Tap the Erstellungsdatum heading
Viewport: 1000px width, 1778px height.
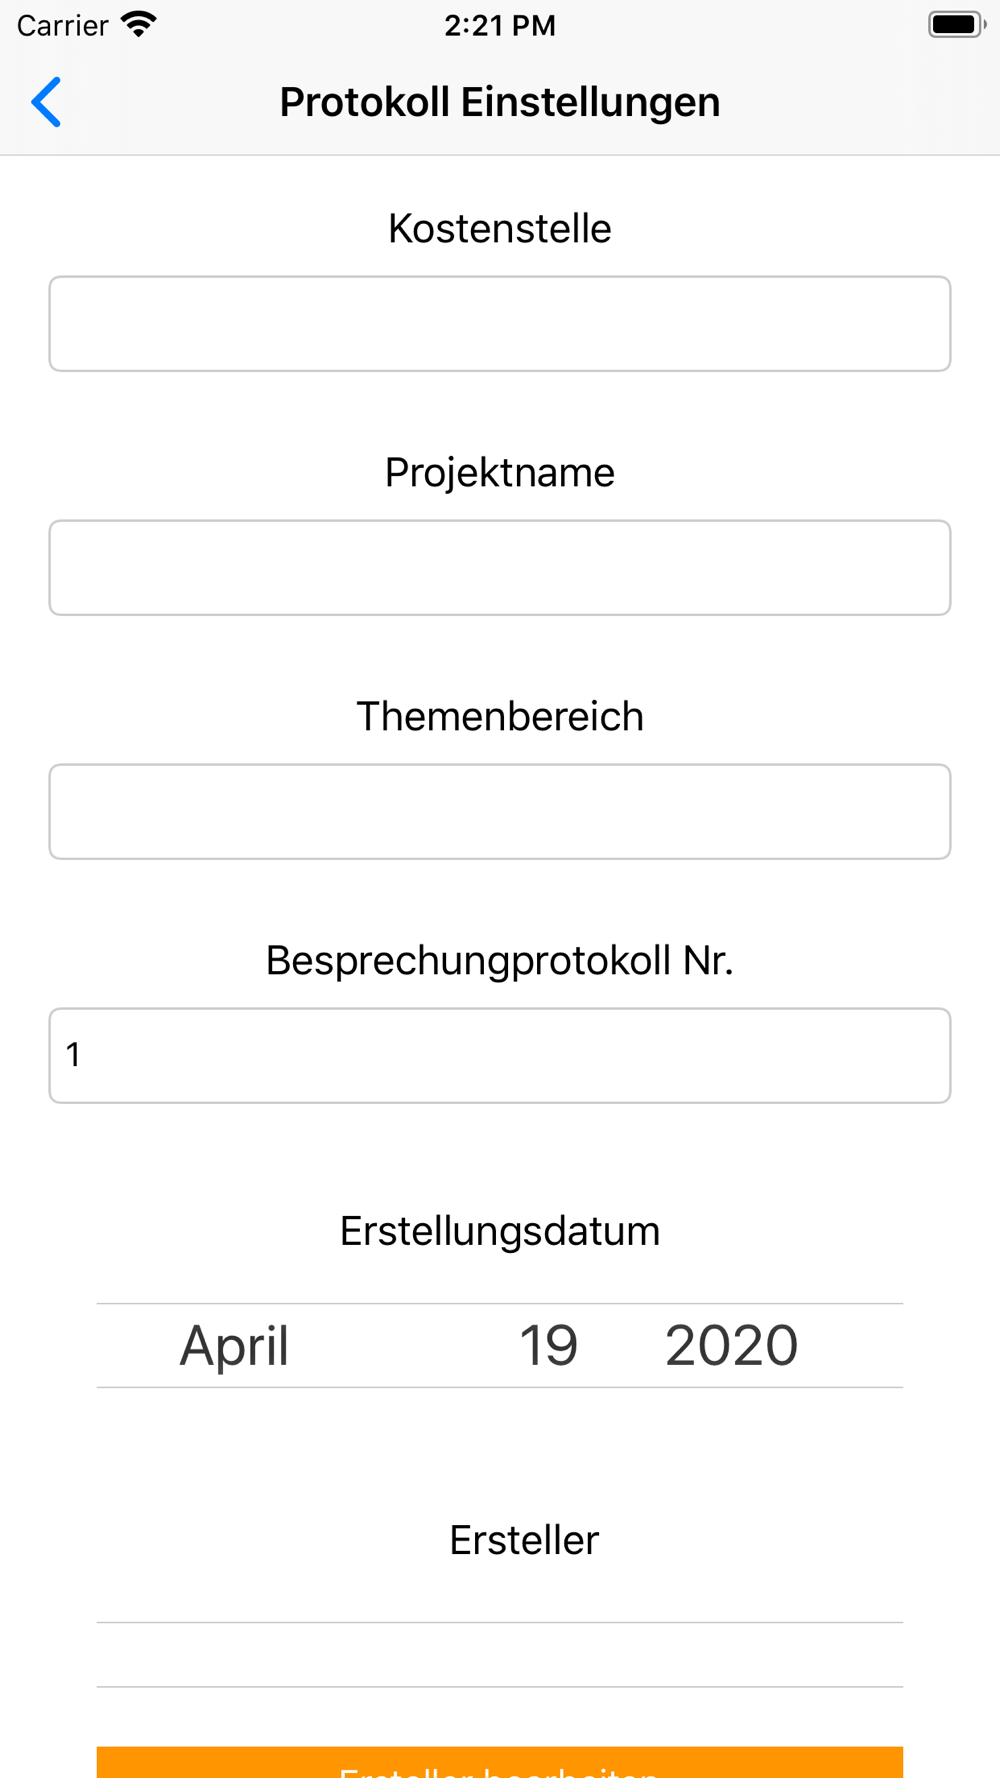(500, 1231)
